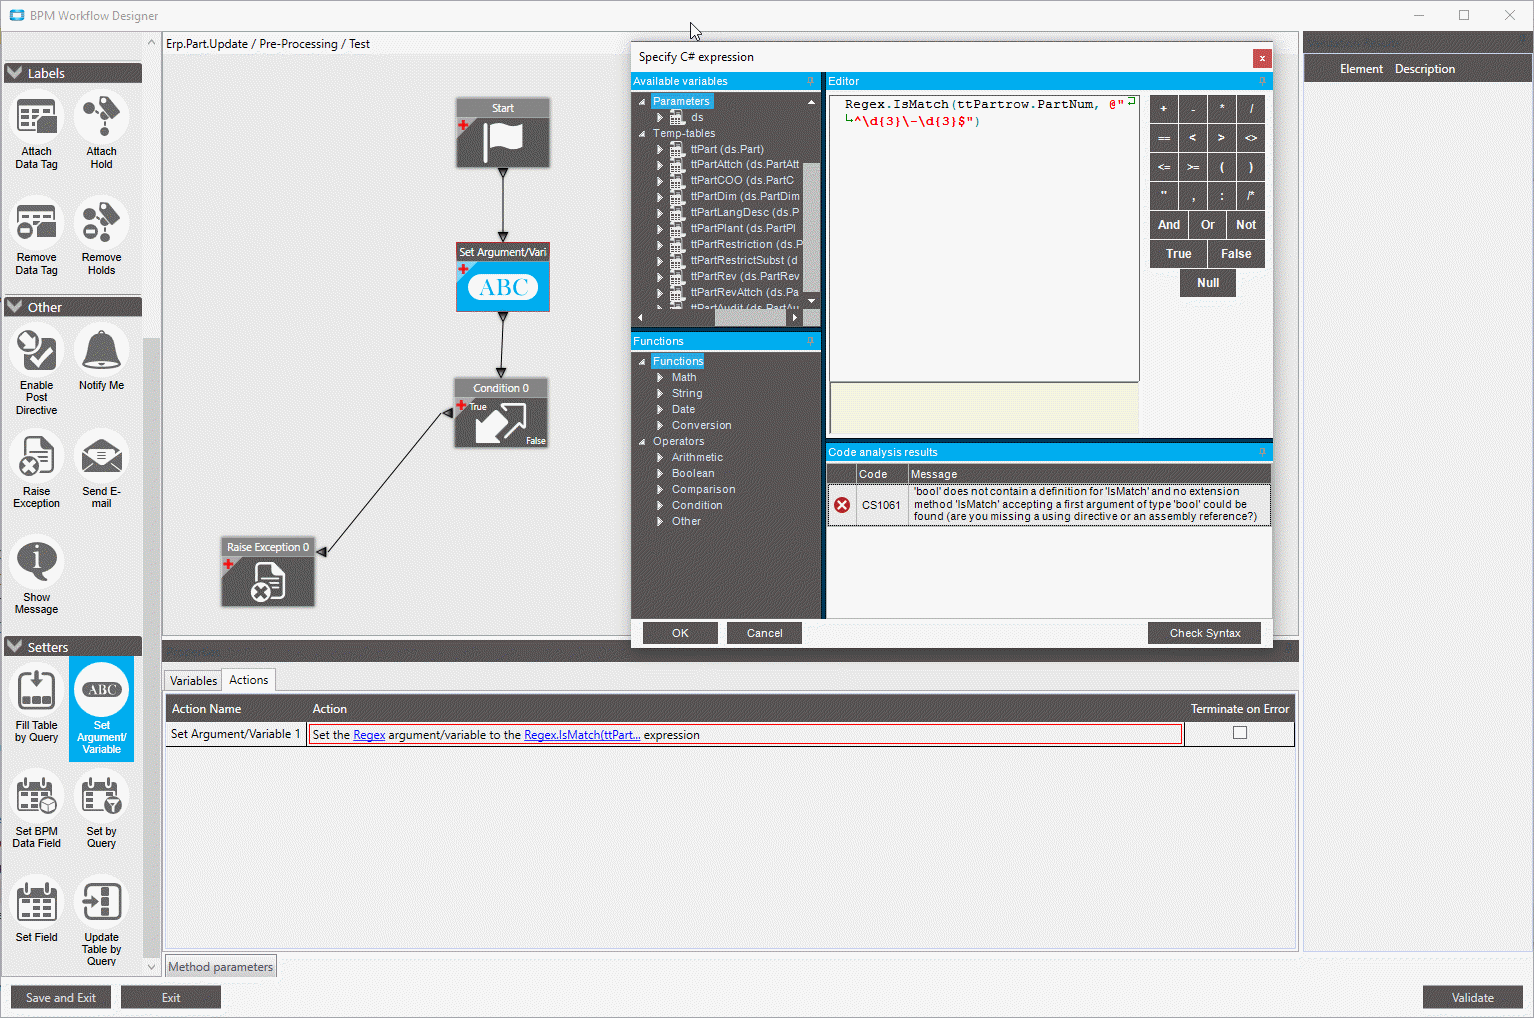Choose the Set BPM Data Field icon
This screenshot has height=1018, width=1534.
pyautogui.click(x=37, y=797)
